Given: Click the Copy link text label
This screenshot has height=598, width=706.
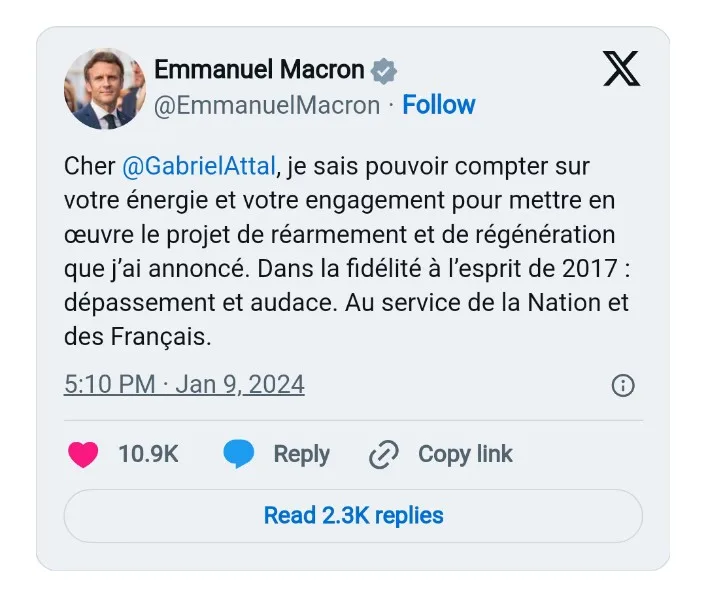Looking at the screenshot, I should [465, 454].
